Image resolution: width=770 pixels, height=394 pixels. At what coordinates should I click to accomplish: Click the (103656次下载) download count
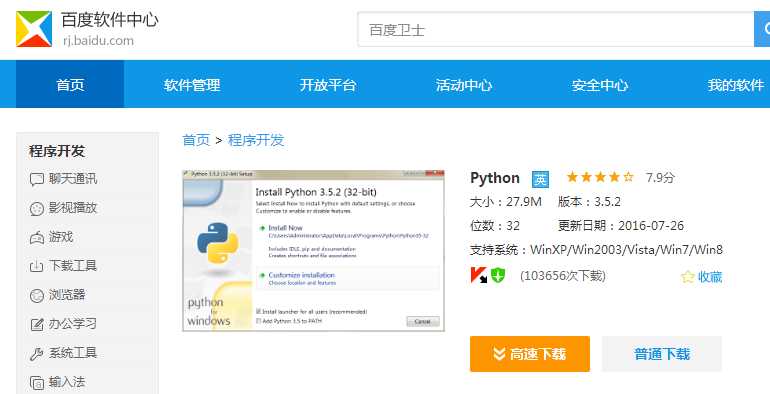pyautogui.click(x=563, y=276)
